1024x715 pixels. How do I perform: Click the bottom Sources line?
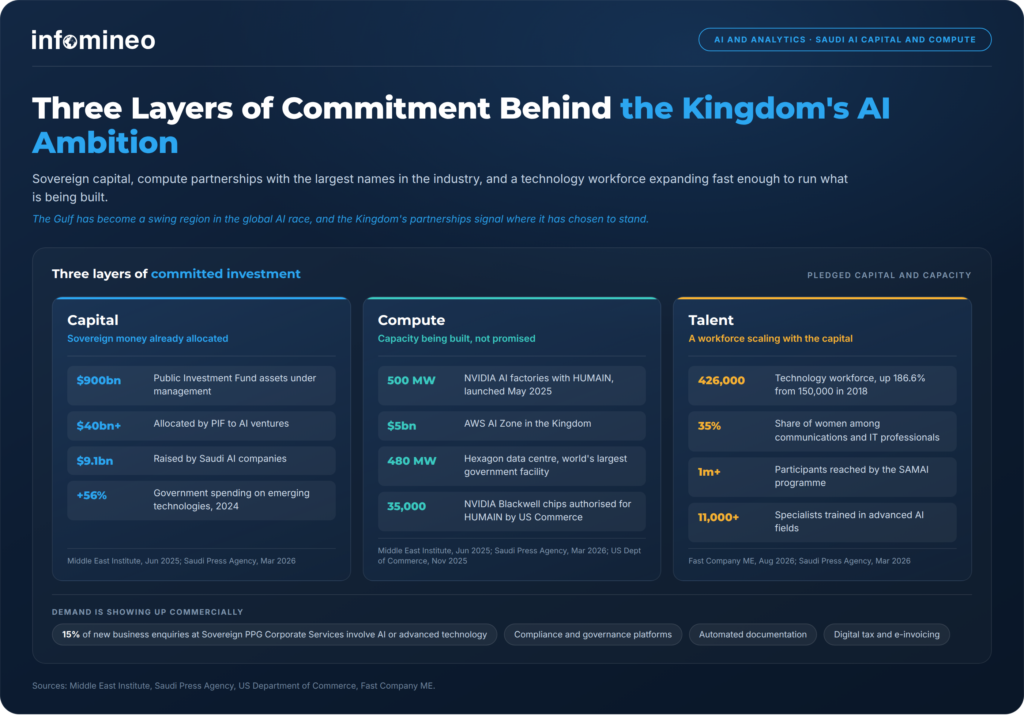234,686
